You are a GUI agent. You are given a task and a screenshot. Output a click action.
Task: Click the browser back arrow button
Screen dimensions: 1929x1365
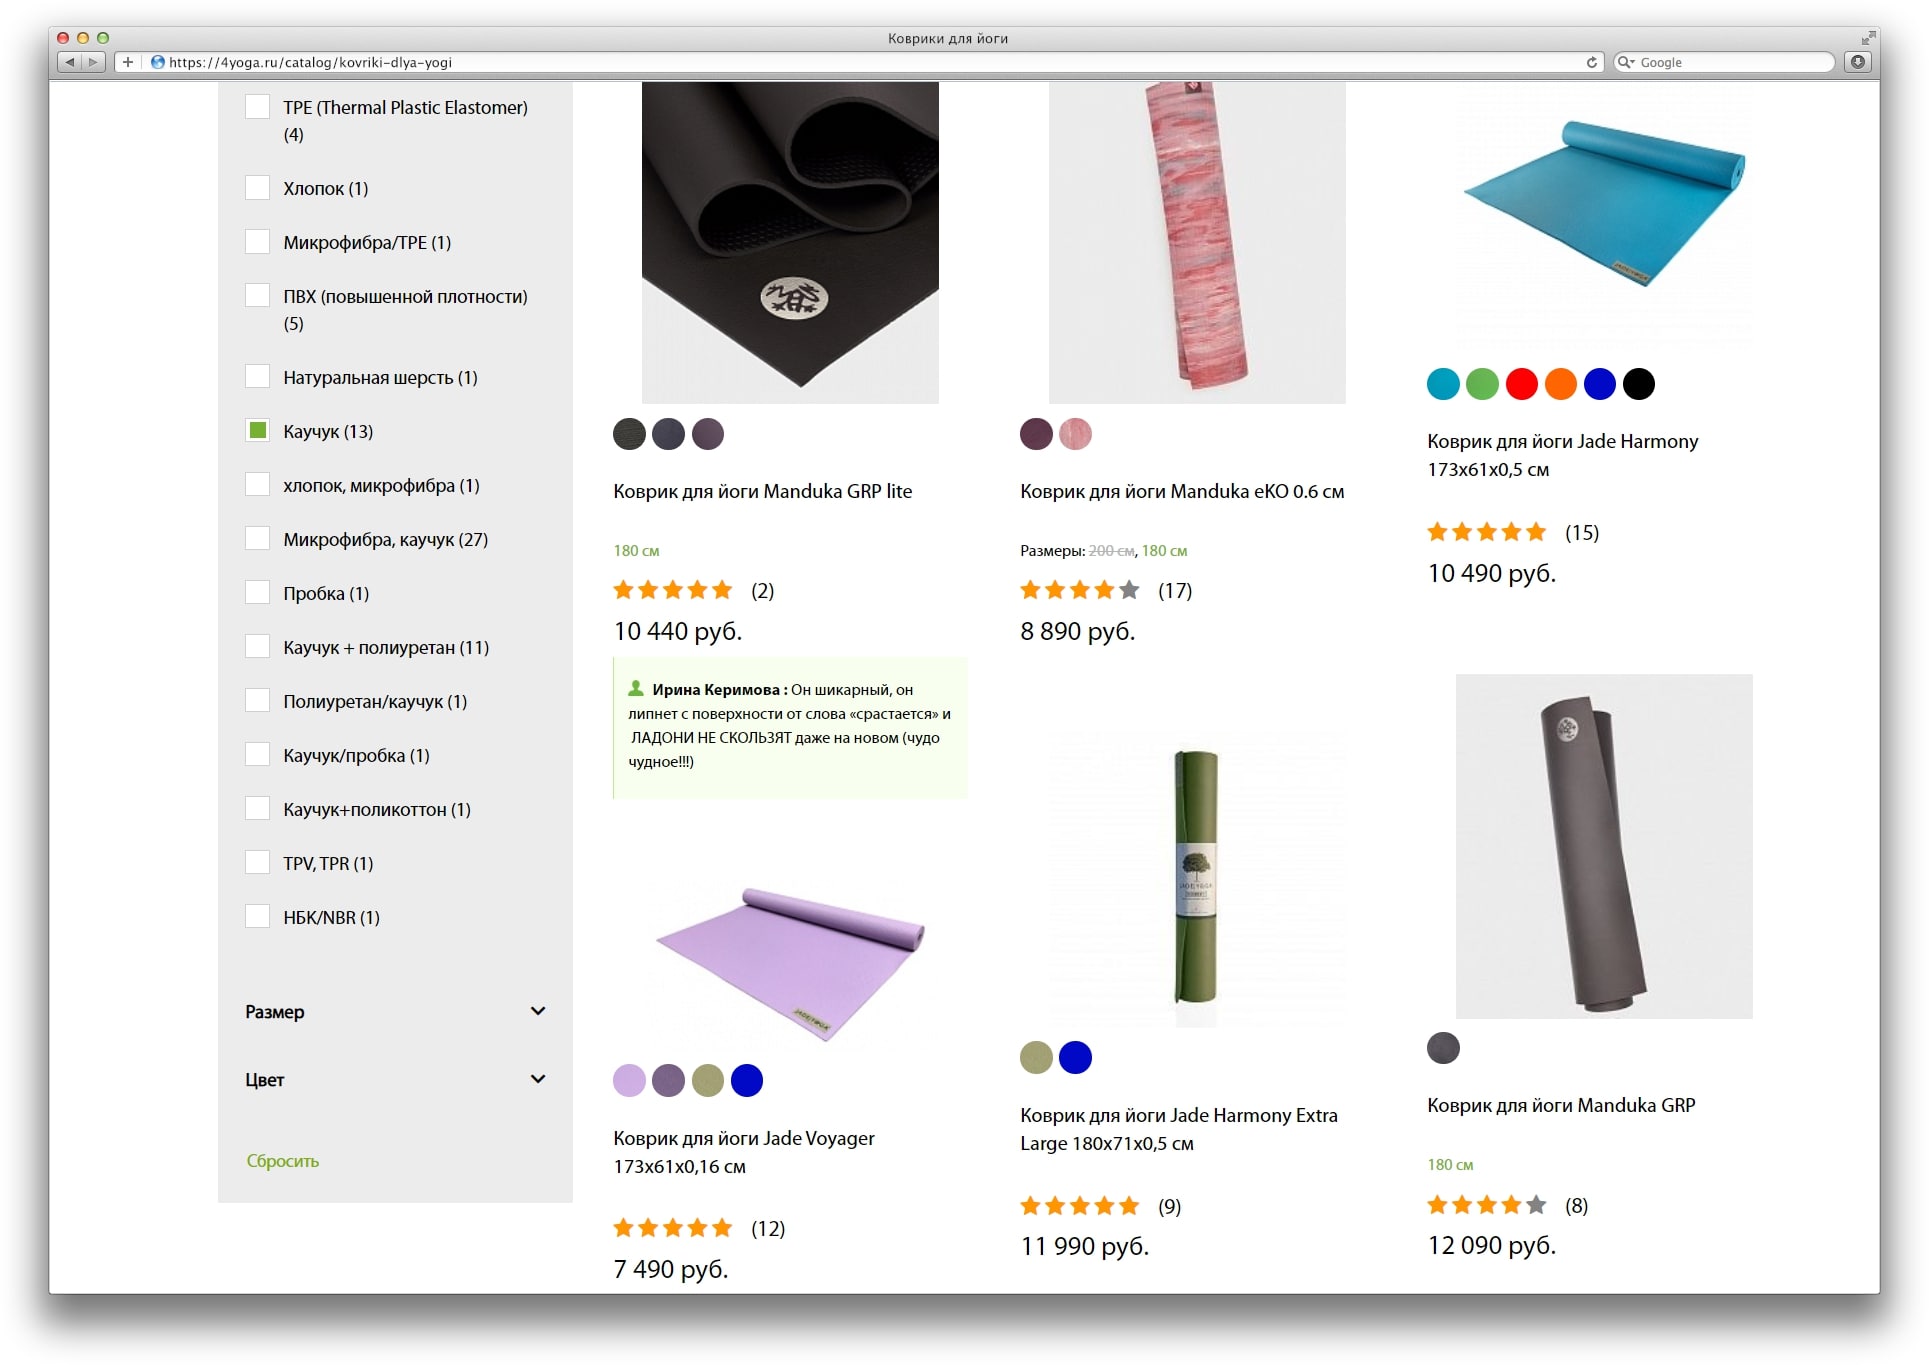coord(70,62)
